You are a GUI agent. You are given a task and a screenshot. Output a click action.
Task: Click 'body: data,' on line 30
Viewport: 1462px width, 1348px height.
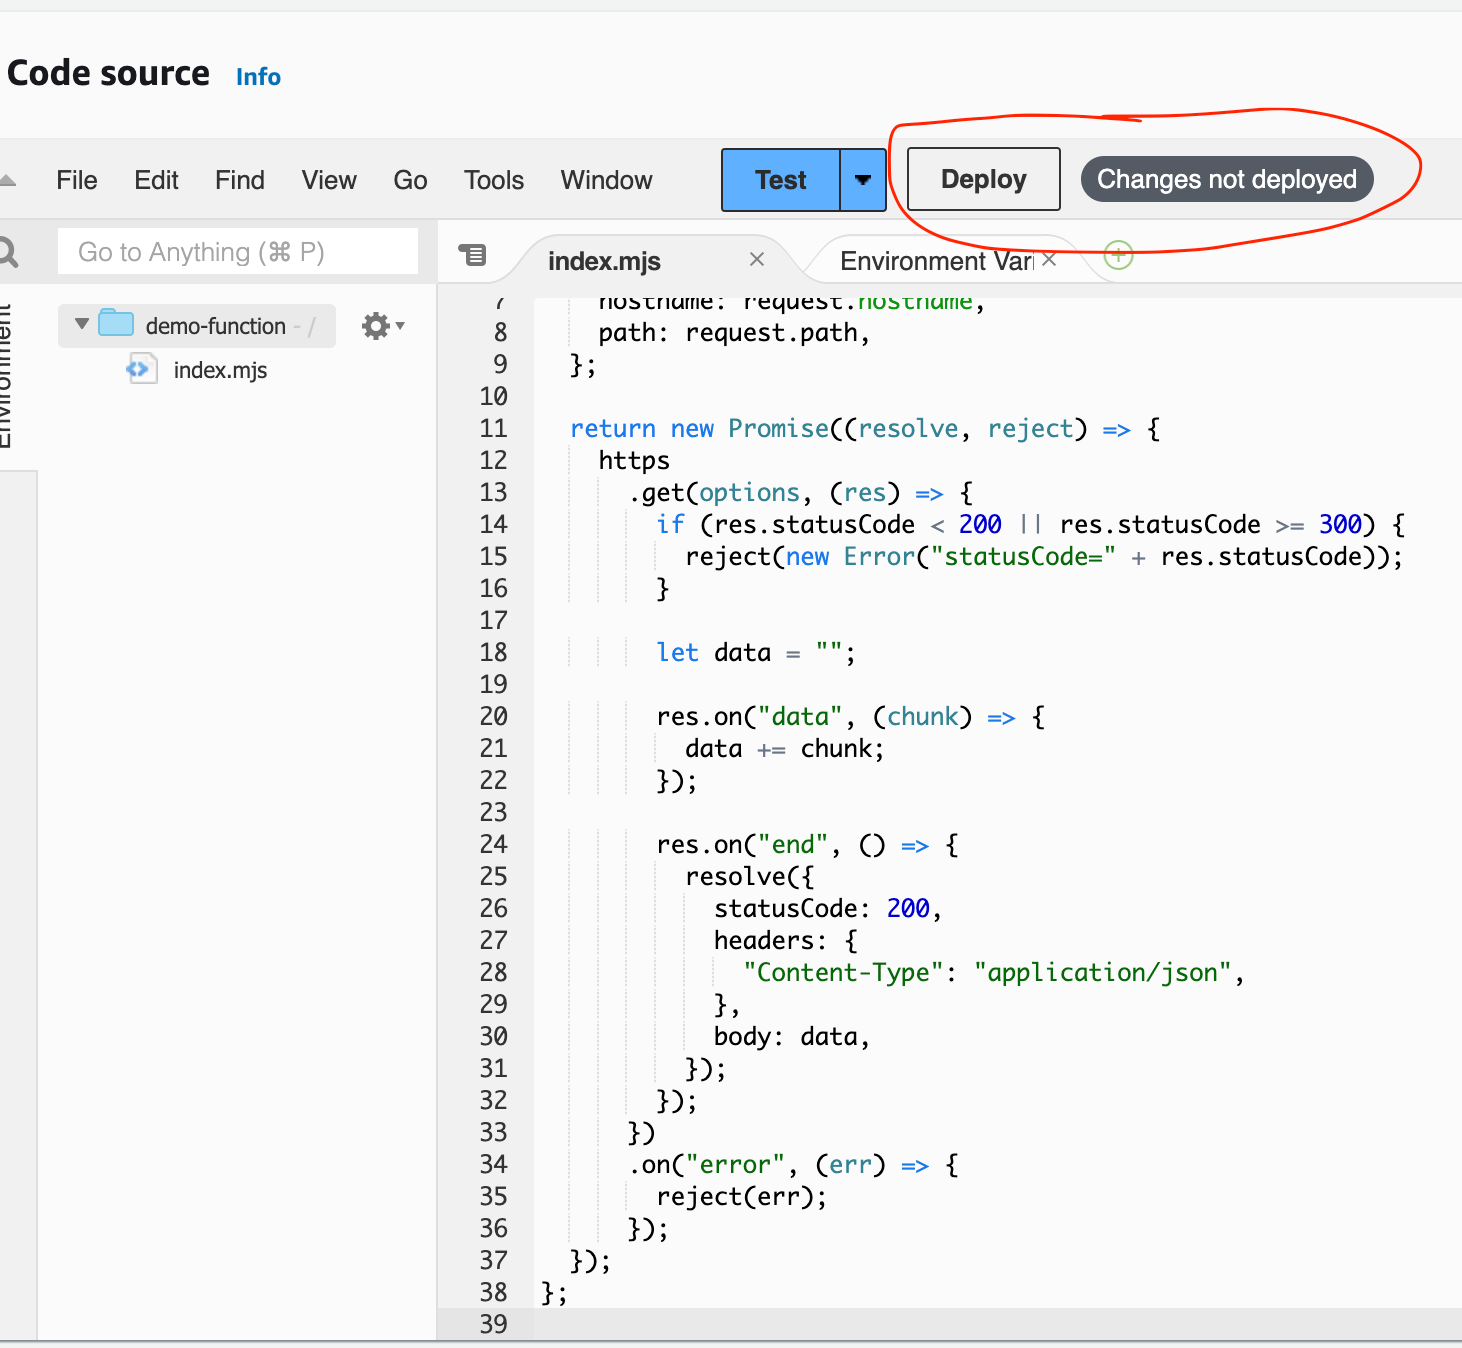[791, 1036]
